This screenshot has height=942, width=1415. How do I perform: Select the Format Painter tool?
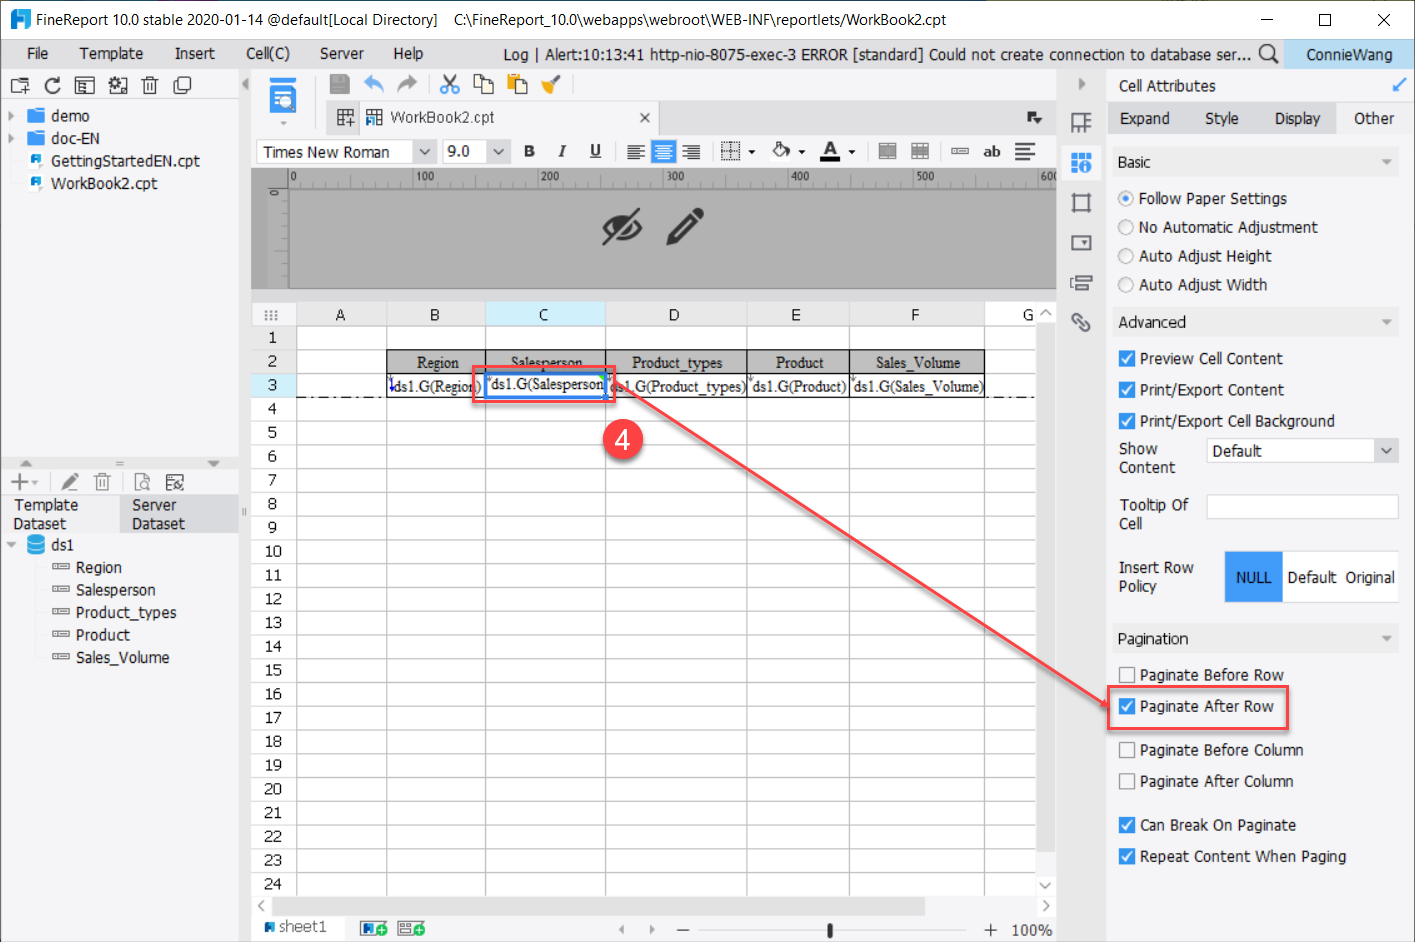coord(551,84)
